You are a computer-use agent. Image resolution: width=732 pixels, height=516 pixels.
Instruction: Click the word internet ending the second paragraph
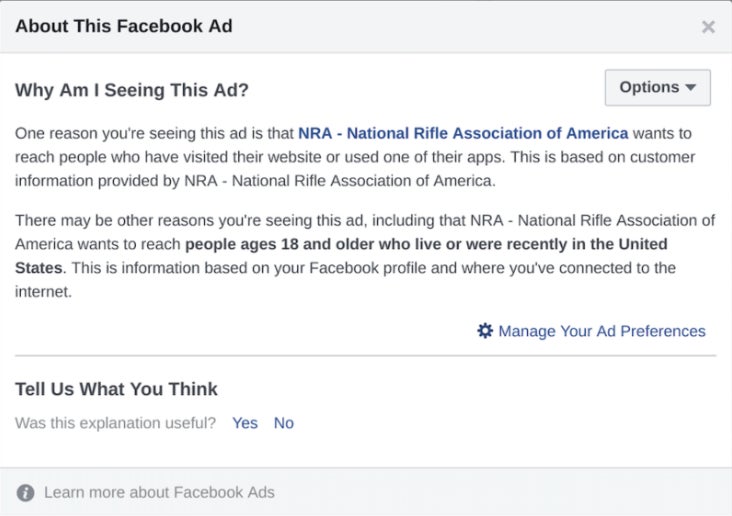tap(42, 292)
